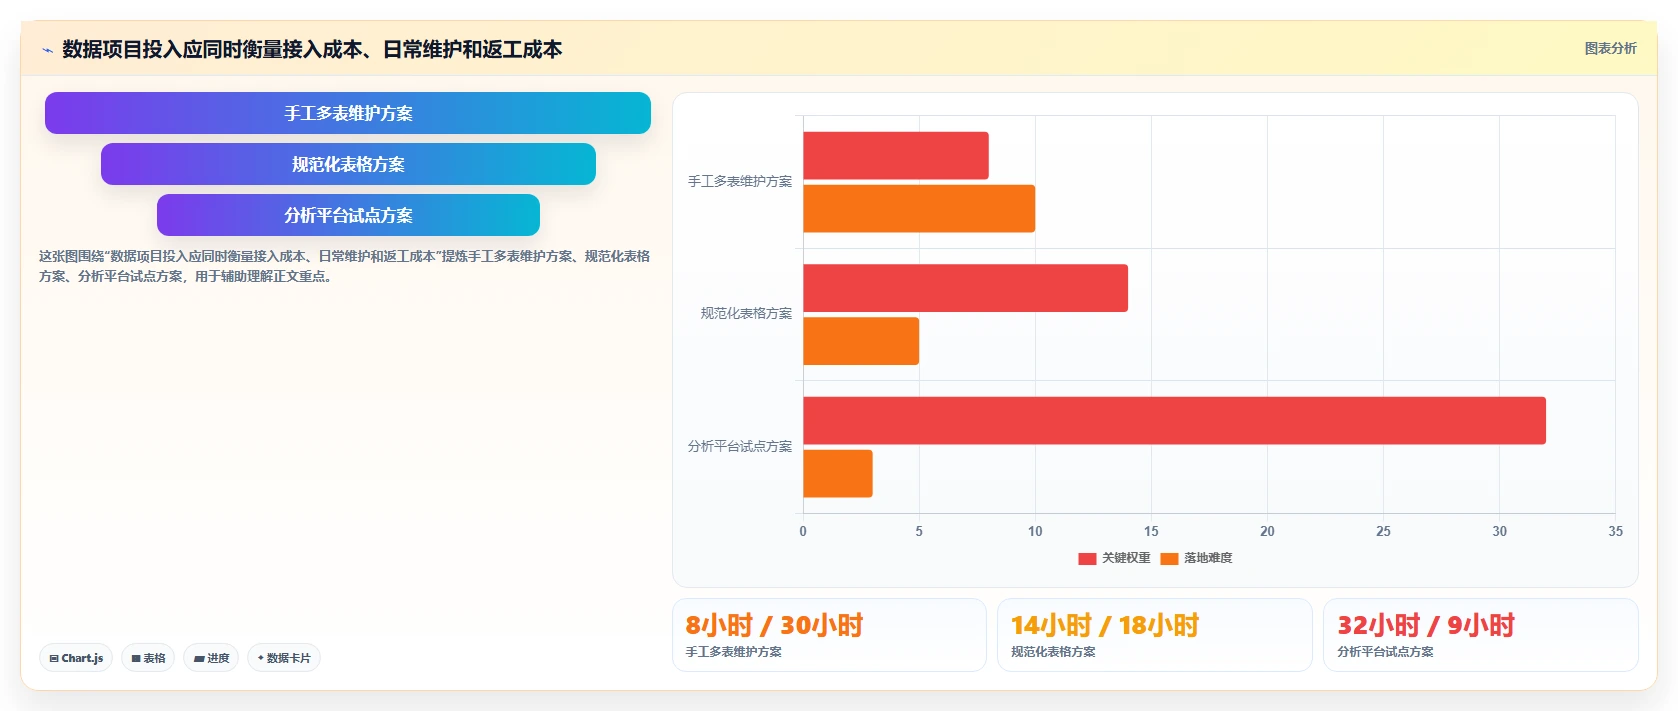Viewport: 1678px width, 711px height.
Task: Click the orange bar for 手工多表维护方案
Action: [x=919, y=209]
